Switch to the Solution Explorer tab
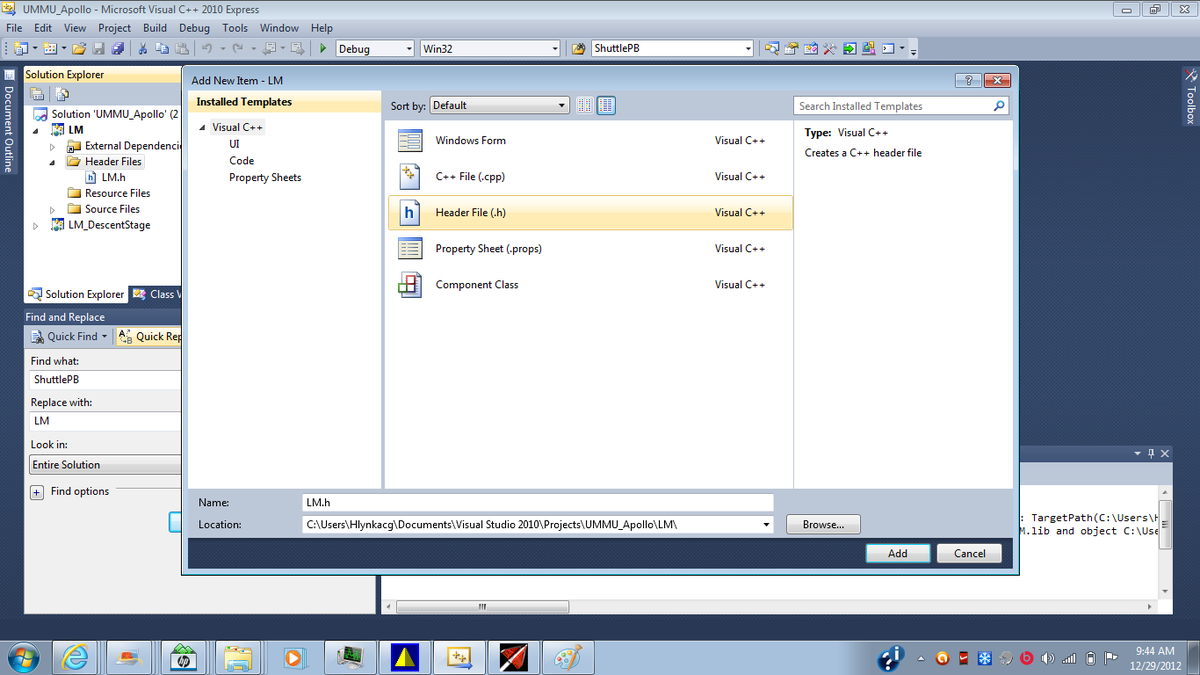Screen dimensions: 1200x675 pos(76,294)
